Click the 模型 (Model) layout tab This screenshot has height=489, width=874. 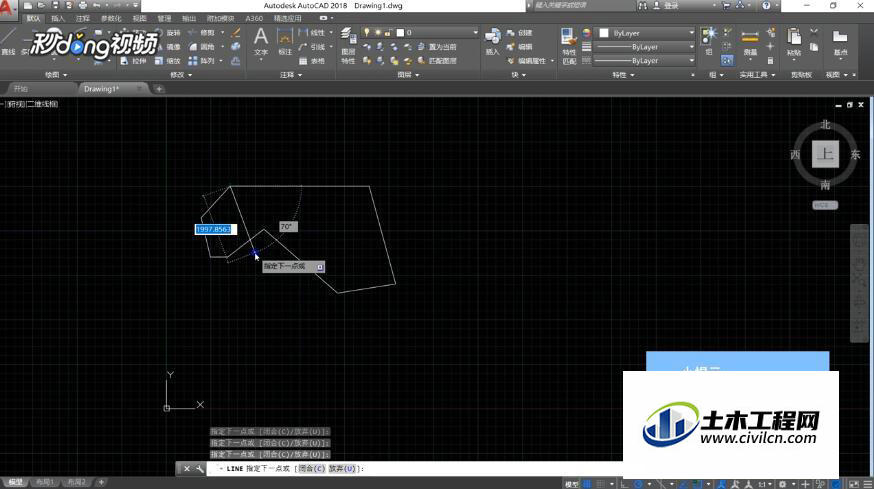pyautogui.click(x=15, y=482)
